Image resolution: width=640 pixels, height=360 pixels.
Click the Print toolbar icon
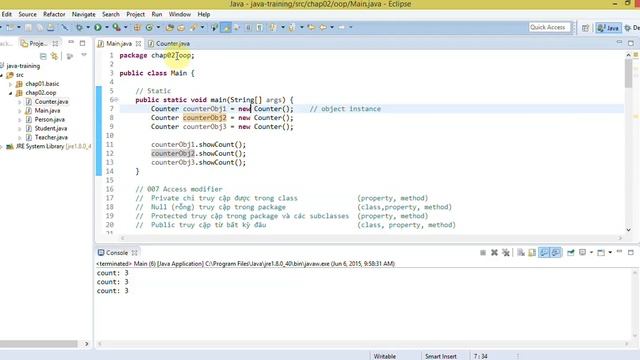tap(51, 27)
